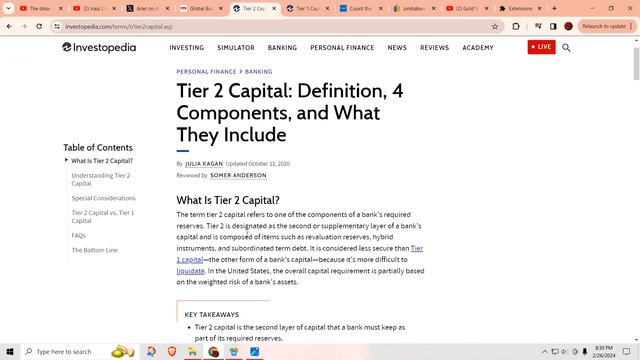
Task: Go back to the previous page
Action: [x=9, y=26]
